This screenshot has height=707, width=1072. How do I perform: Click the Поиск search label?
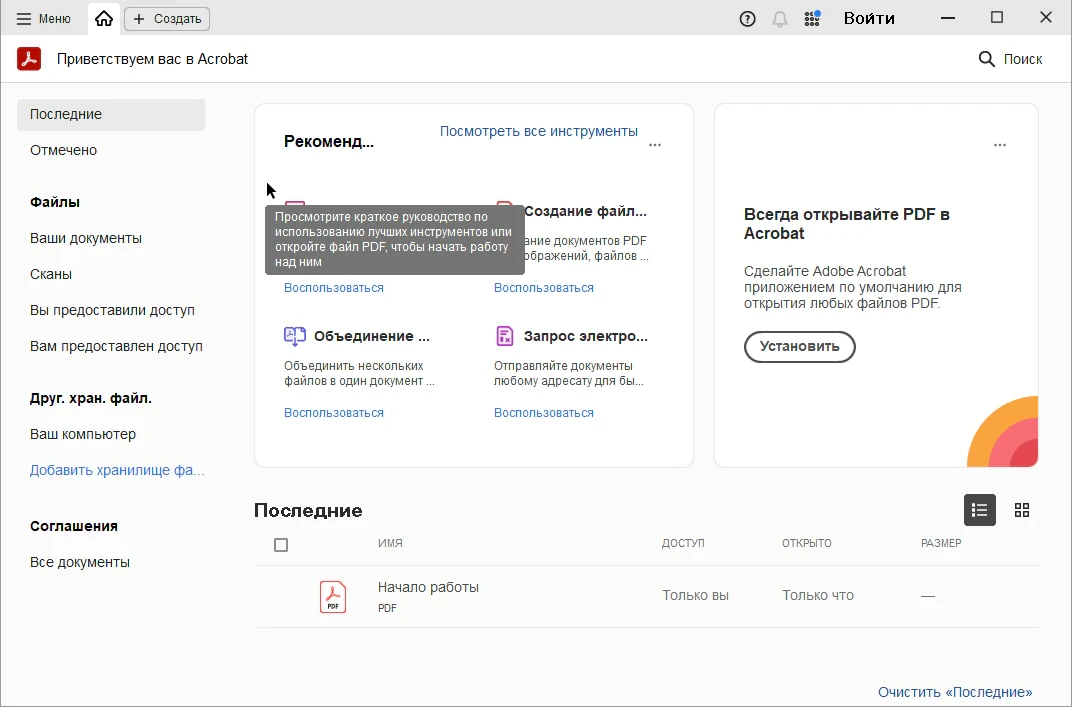click(x=1023, y=59)
